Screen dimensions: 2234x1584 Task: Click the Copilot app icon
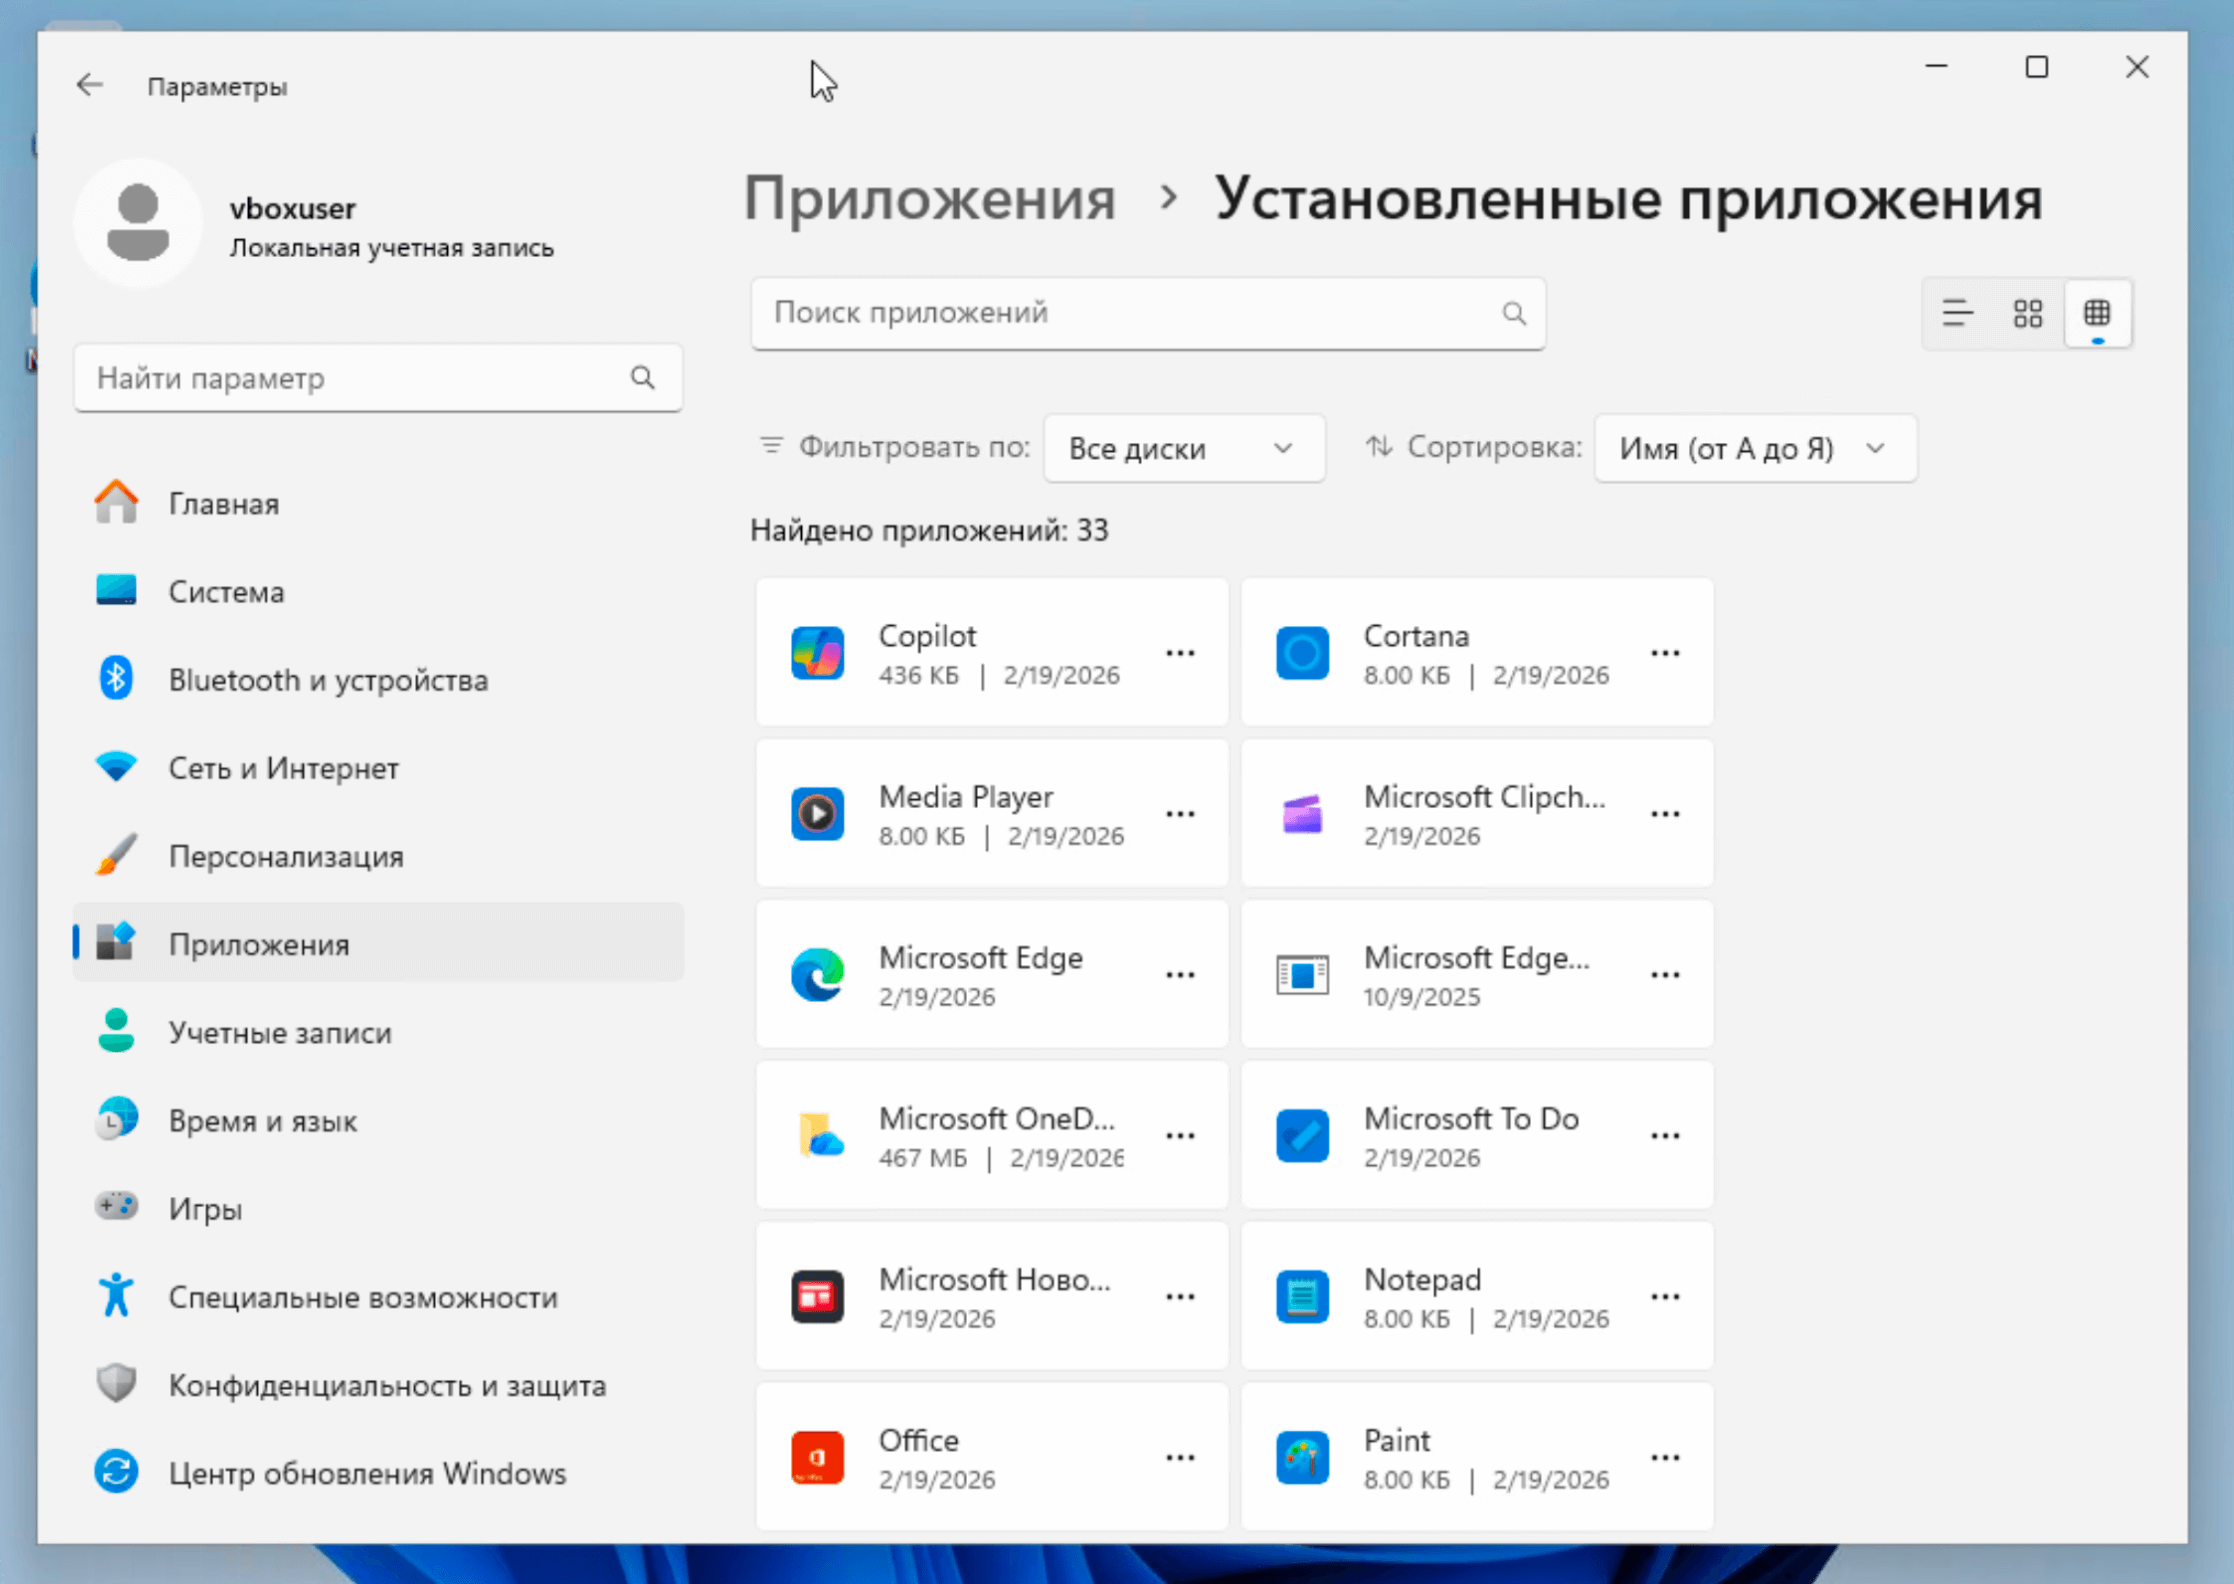point(817,653)
